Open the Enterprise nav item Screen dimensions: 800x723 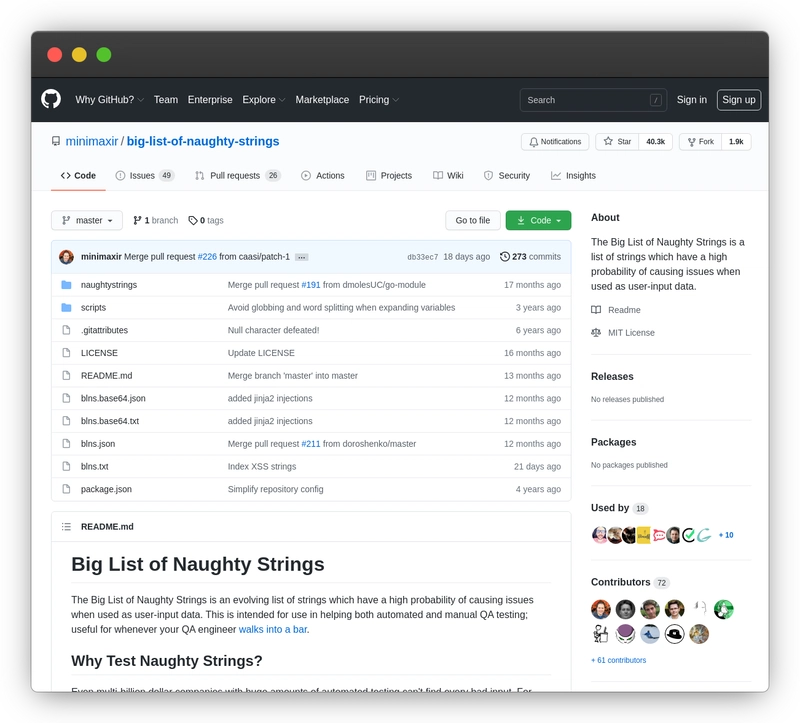tap(210, 99)
